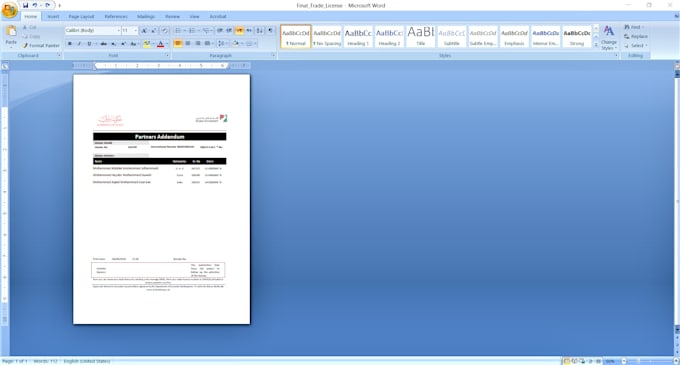680x365 pixels.
Task: Click the Find button
Action: (634, 27)
